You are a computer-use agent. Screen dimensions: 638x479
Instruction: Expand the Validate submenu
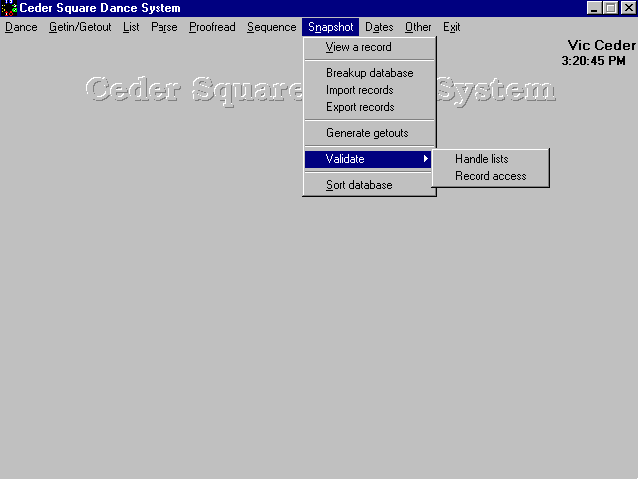point(368,159)
